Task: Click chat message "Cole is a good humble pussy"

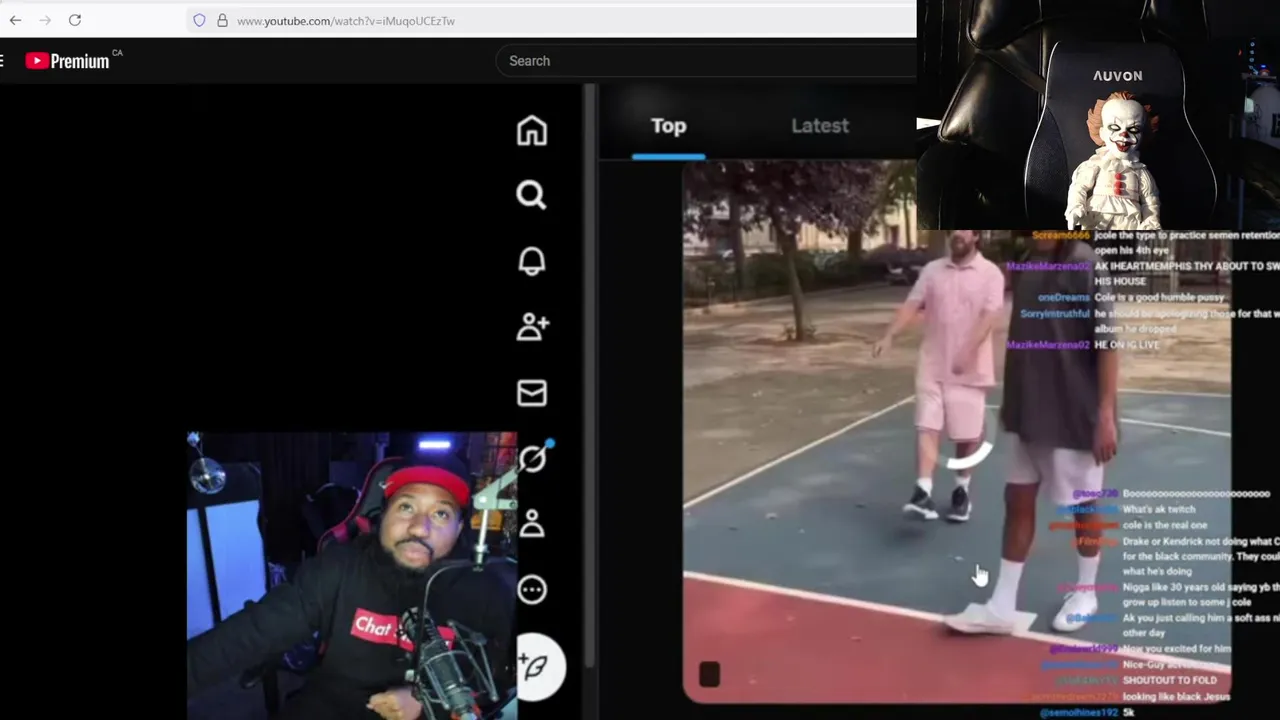Action: click(x=1161, y=297)
